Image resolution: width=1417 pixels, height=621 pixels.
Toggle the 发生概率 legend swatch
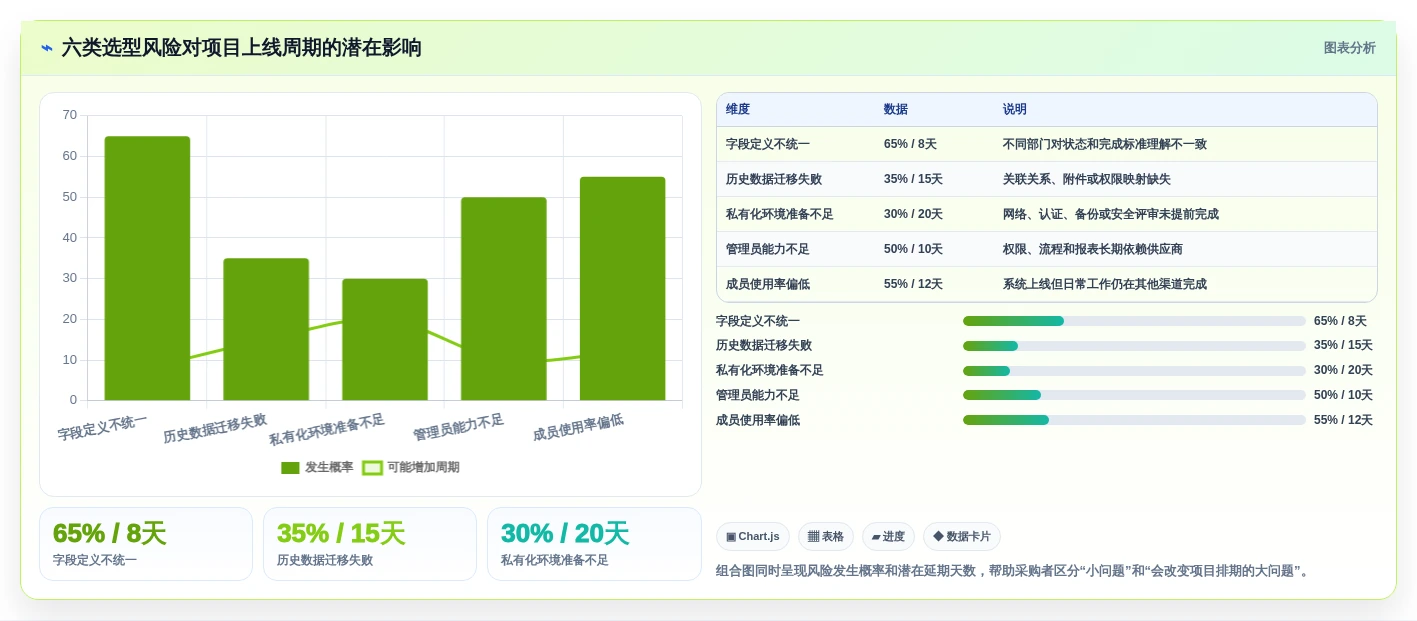coord(290,467)
